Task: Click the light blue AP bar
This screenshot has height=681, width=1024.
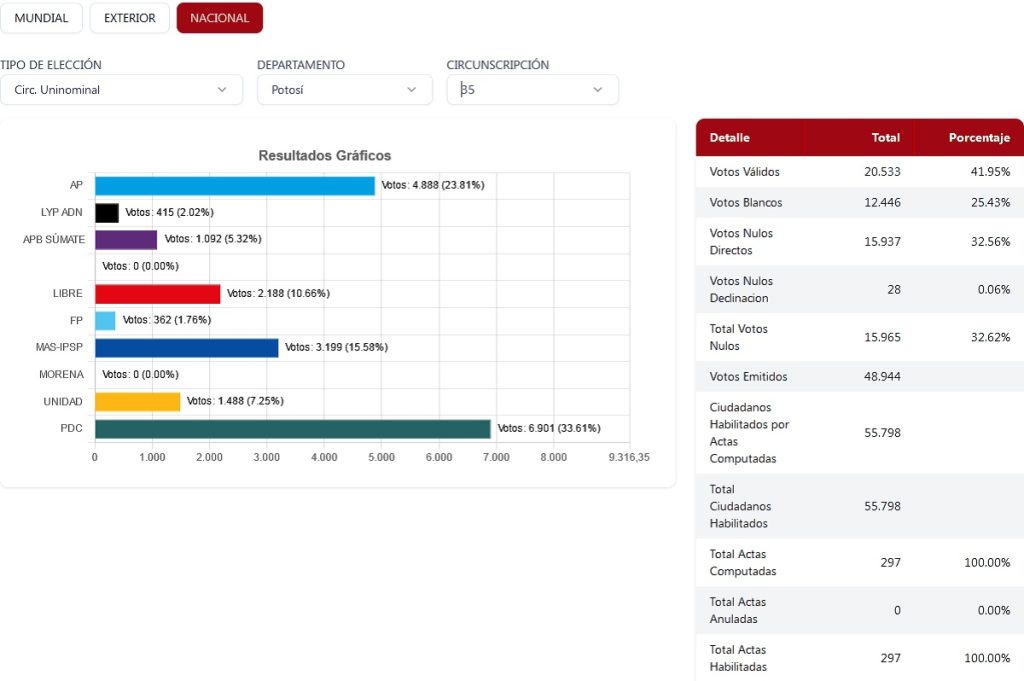Action: coord(234,186)
